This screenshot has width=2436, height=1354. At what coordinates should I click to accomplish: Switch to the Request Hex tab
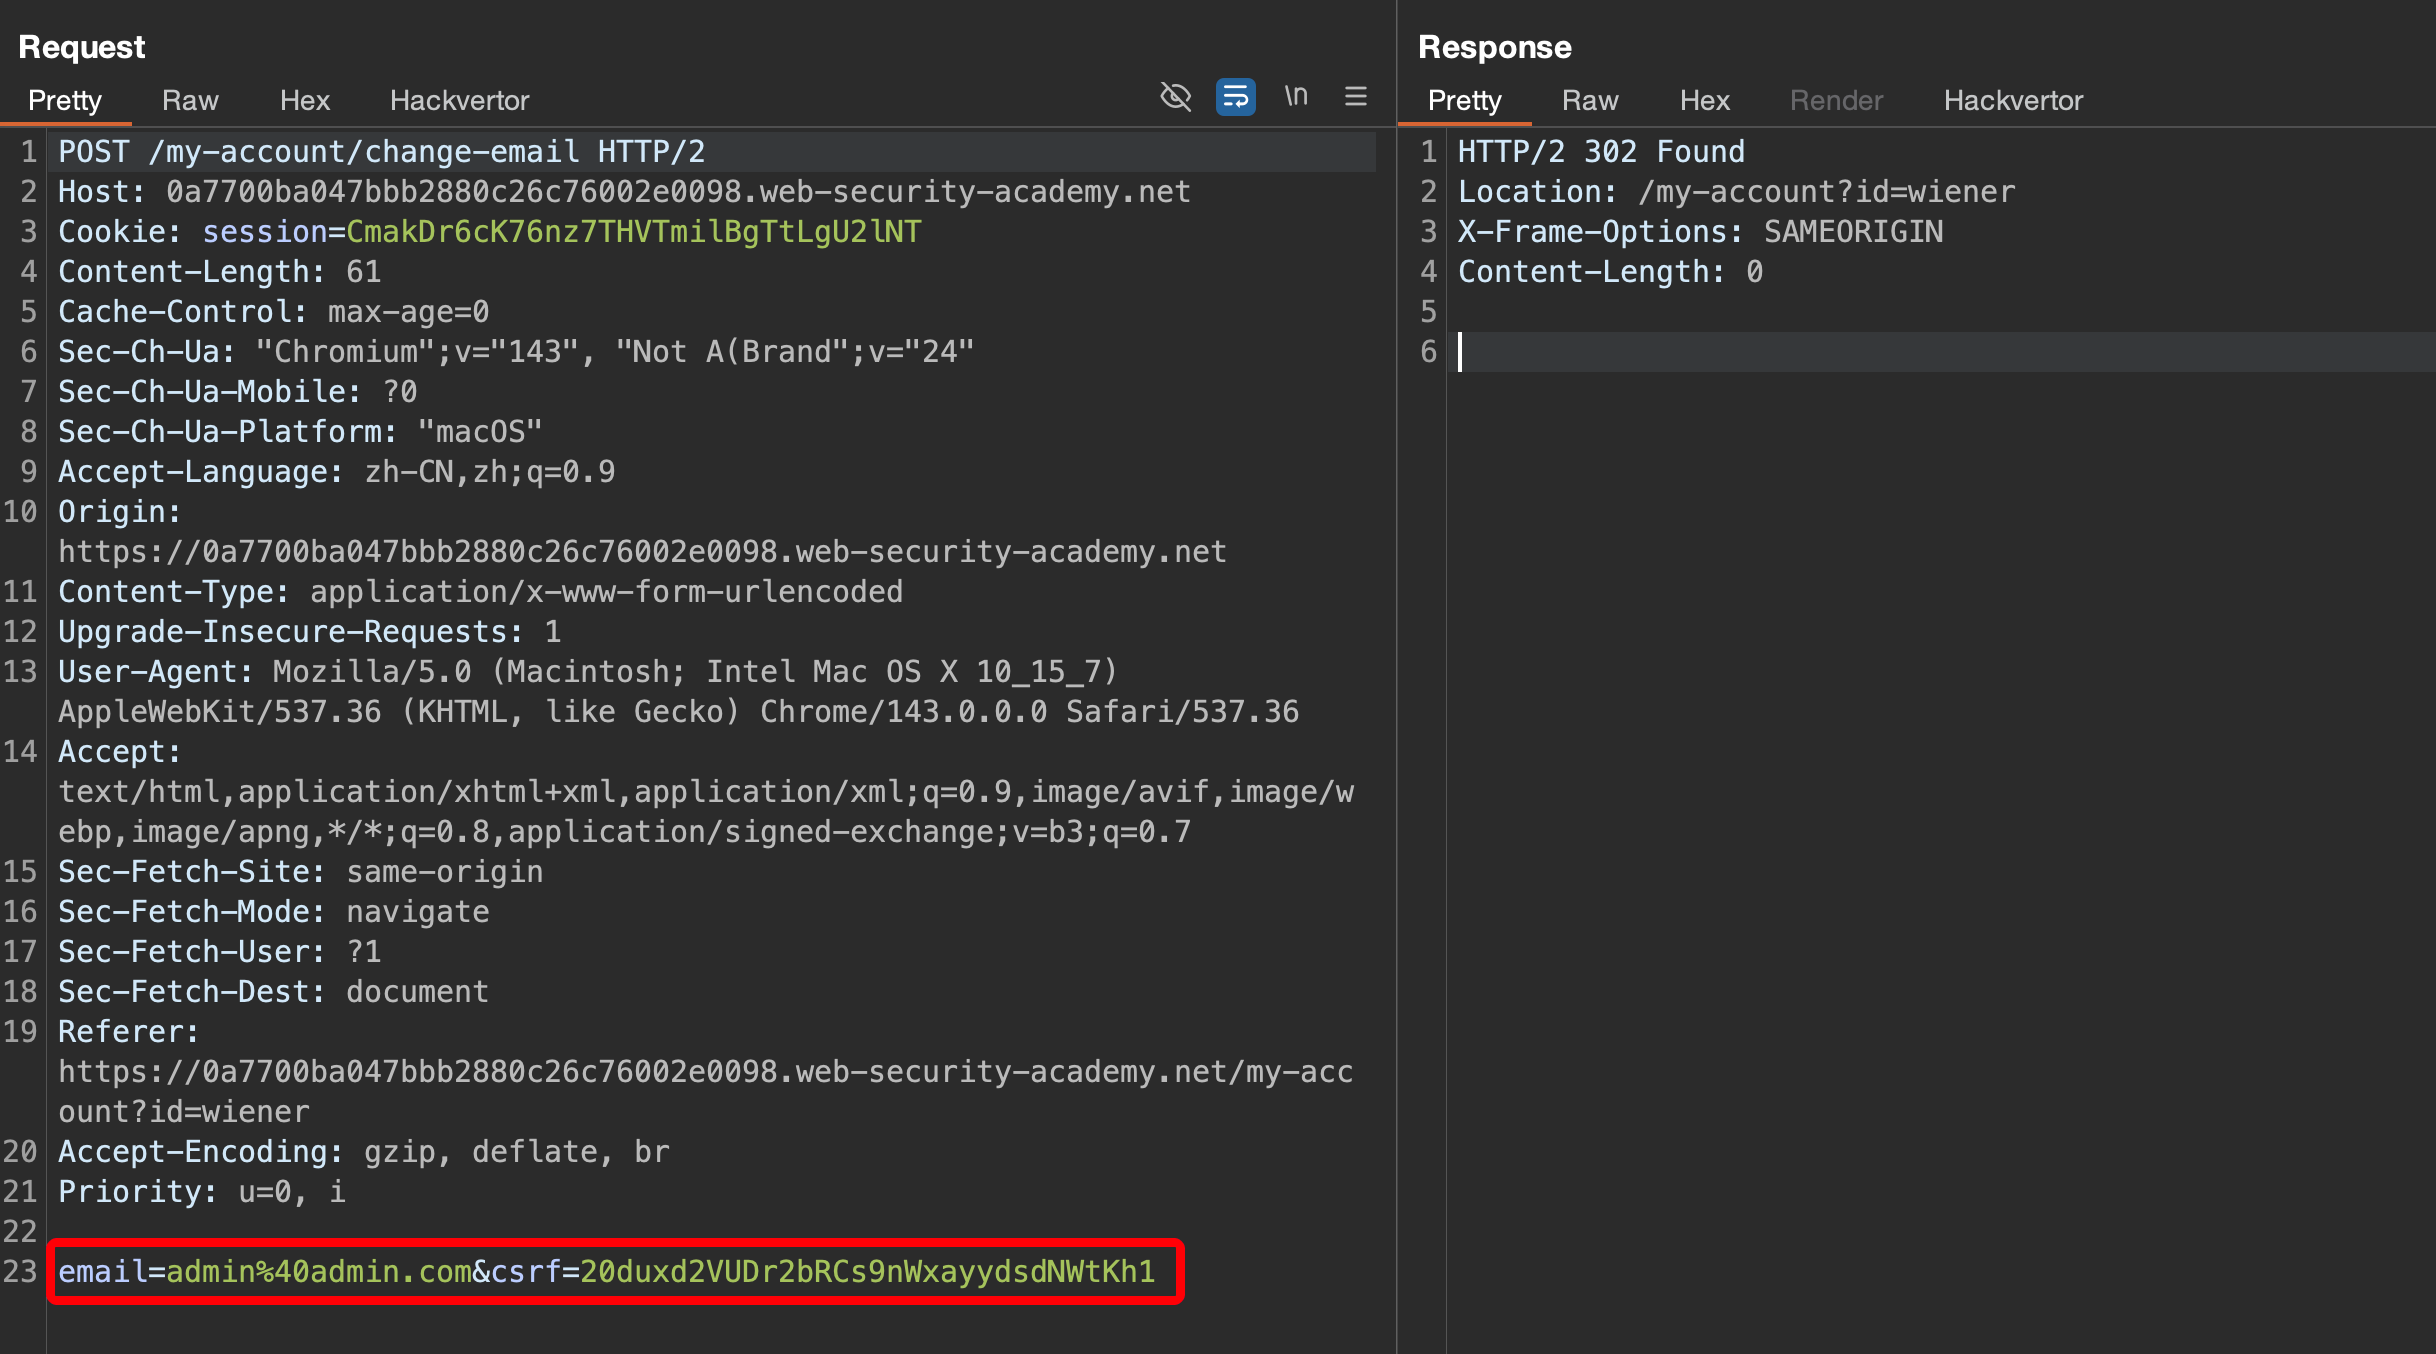[304, 100]
